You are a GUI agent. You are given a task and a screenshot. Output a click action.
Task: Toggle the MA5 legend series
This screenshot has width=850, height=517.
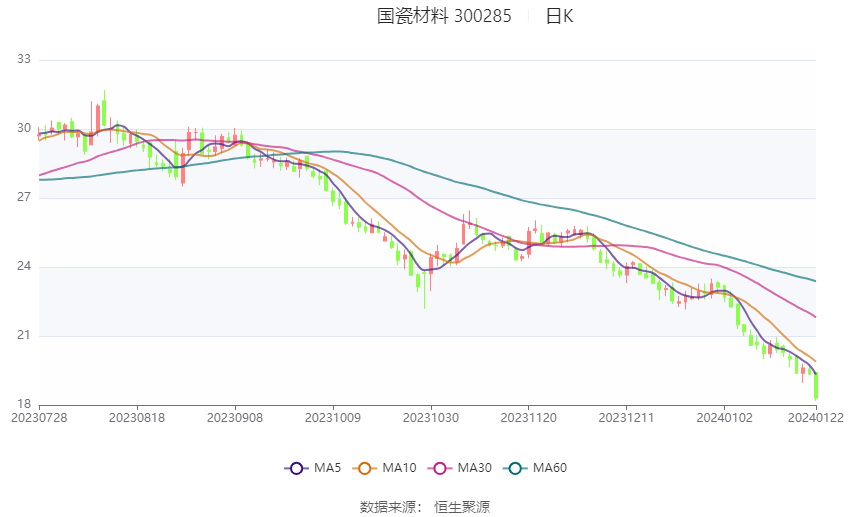pyautogui.click(x=313, y=468)
